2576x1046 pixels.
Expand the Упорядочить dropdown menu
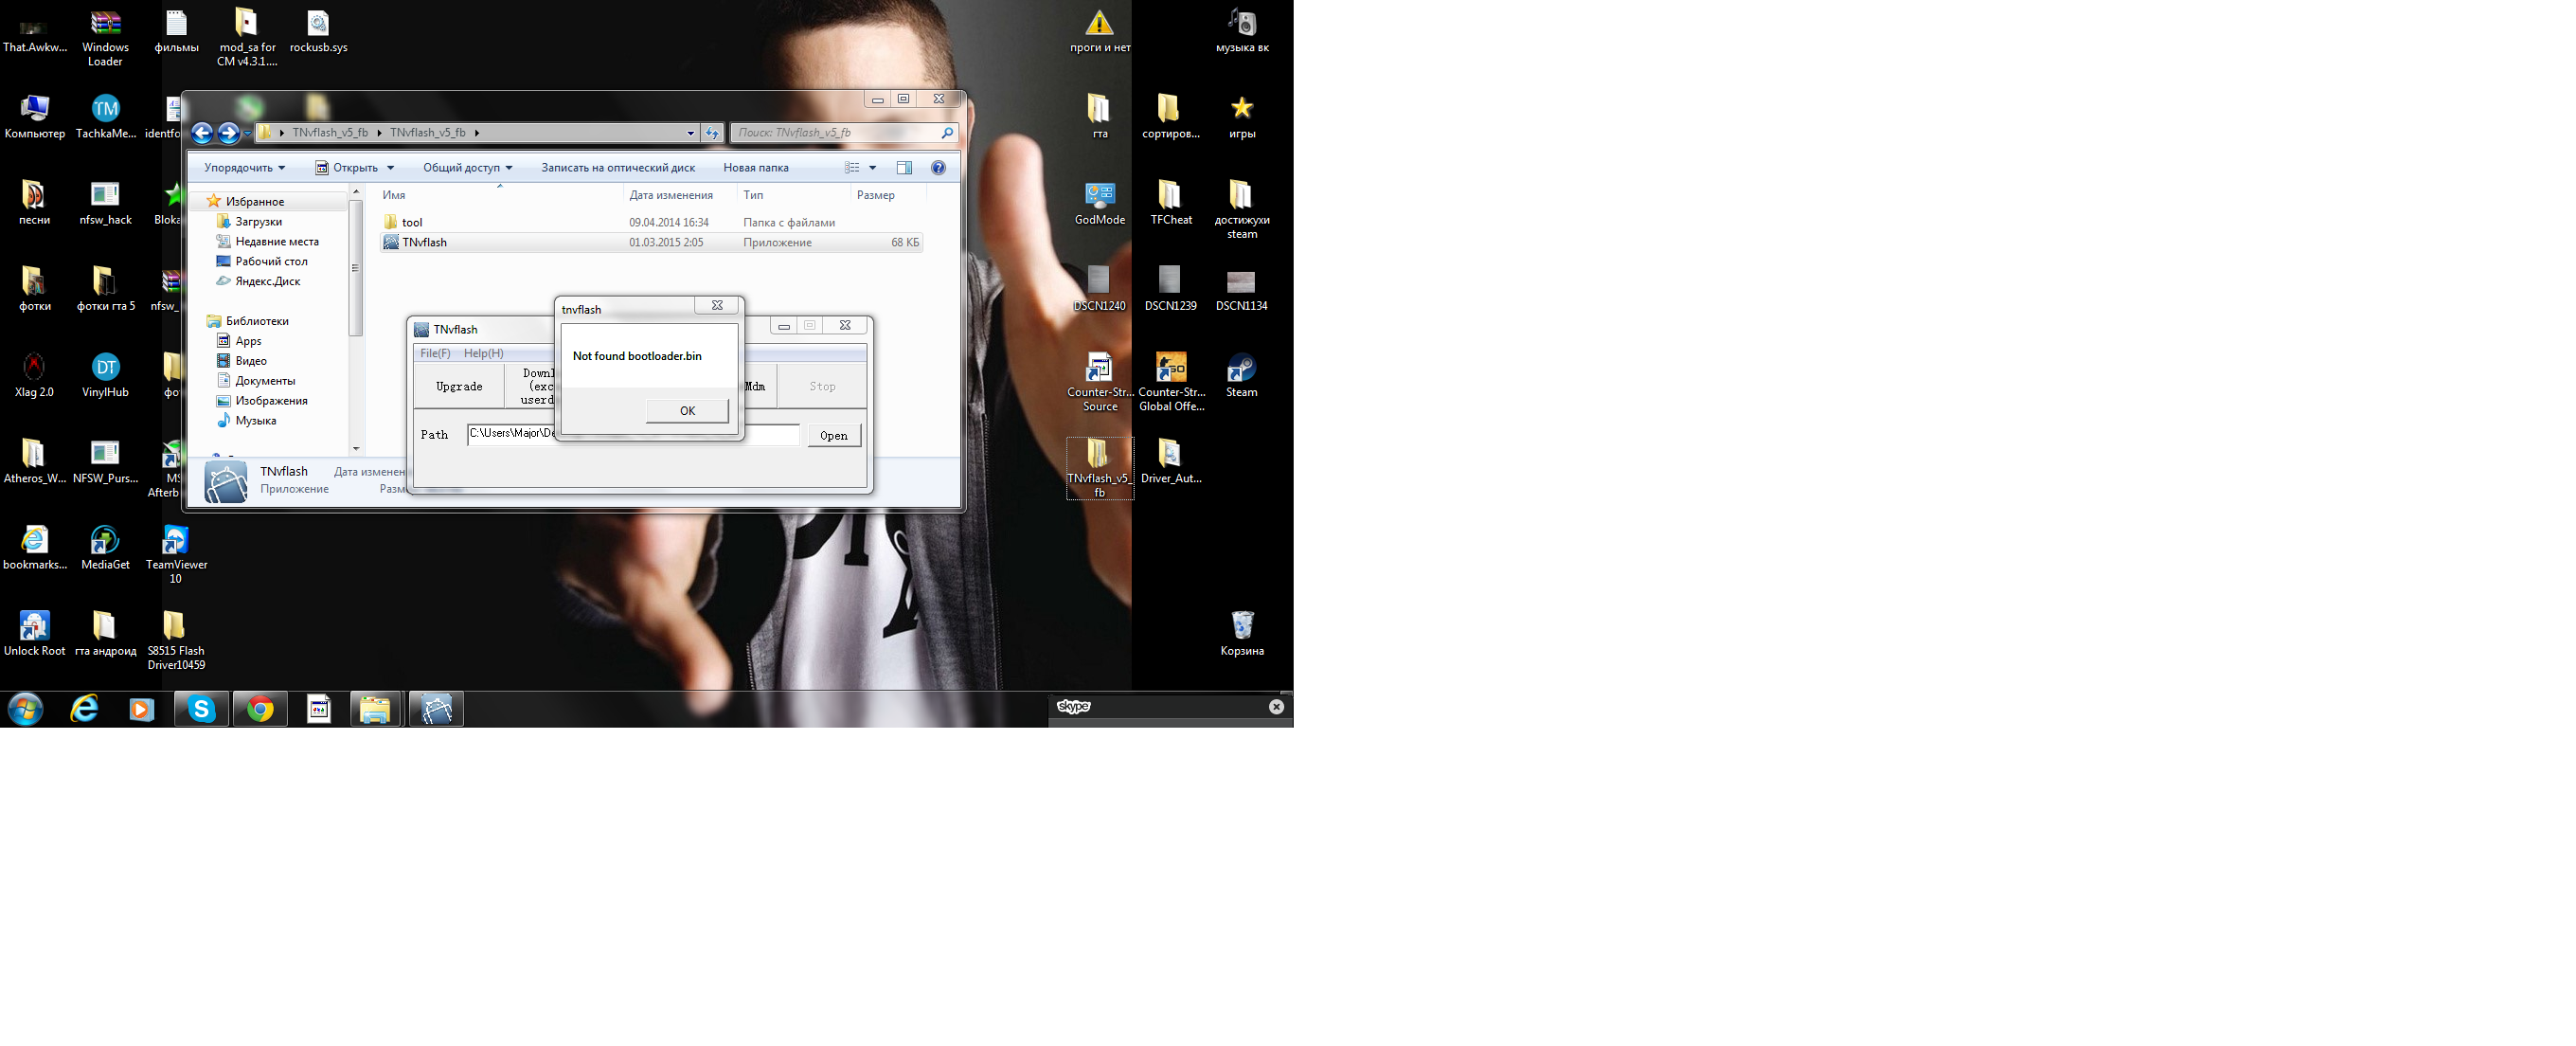click(245, 168)
